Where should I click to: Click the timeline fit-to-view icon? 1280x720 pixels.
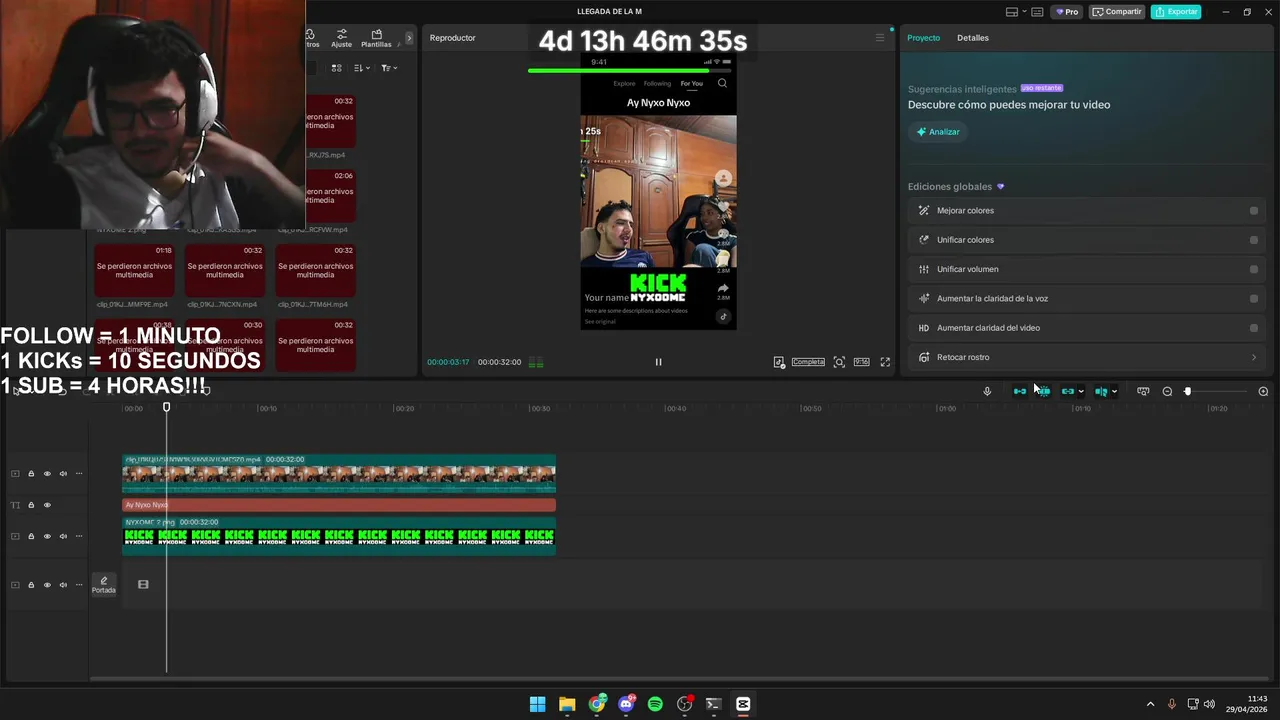(1143, 391)
